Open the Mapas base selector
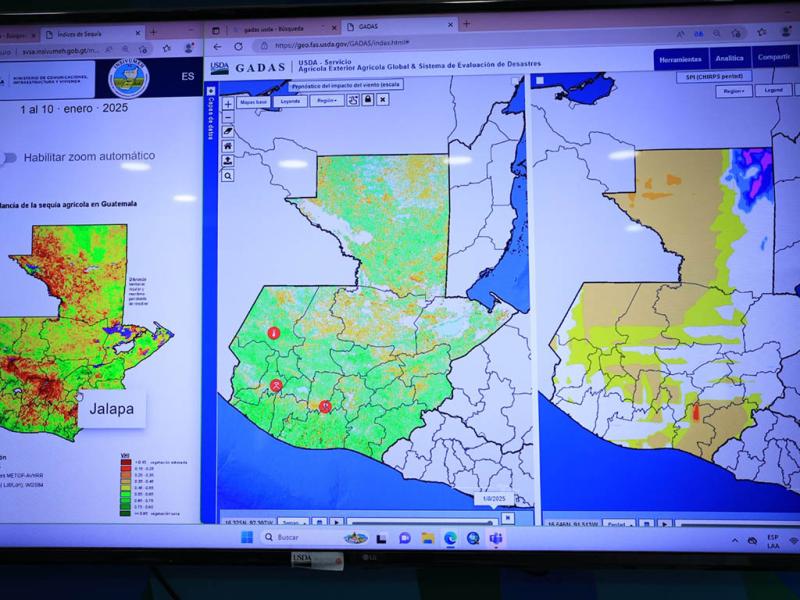The width and height of the screenshot is (800, 600). coord(255,101)
